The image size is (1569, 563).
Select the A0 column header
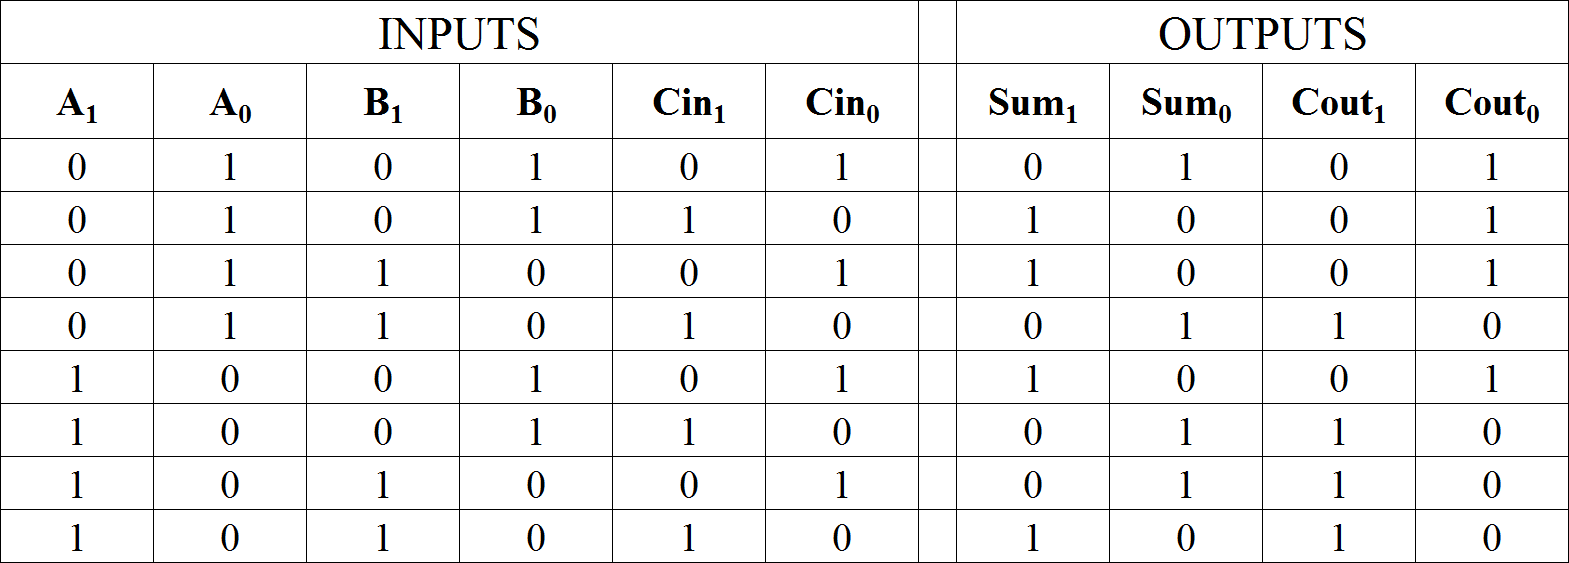pos(230,103)
